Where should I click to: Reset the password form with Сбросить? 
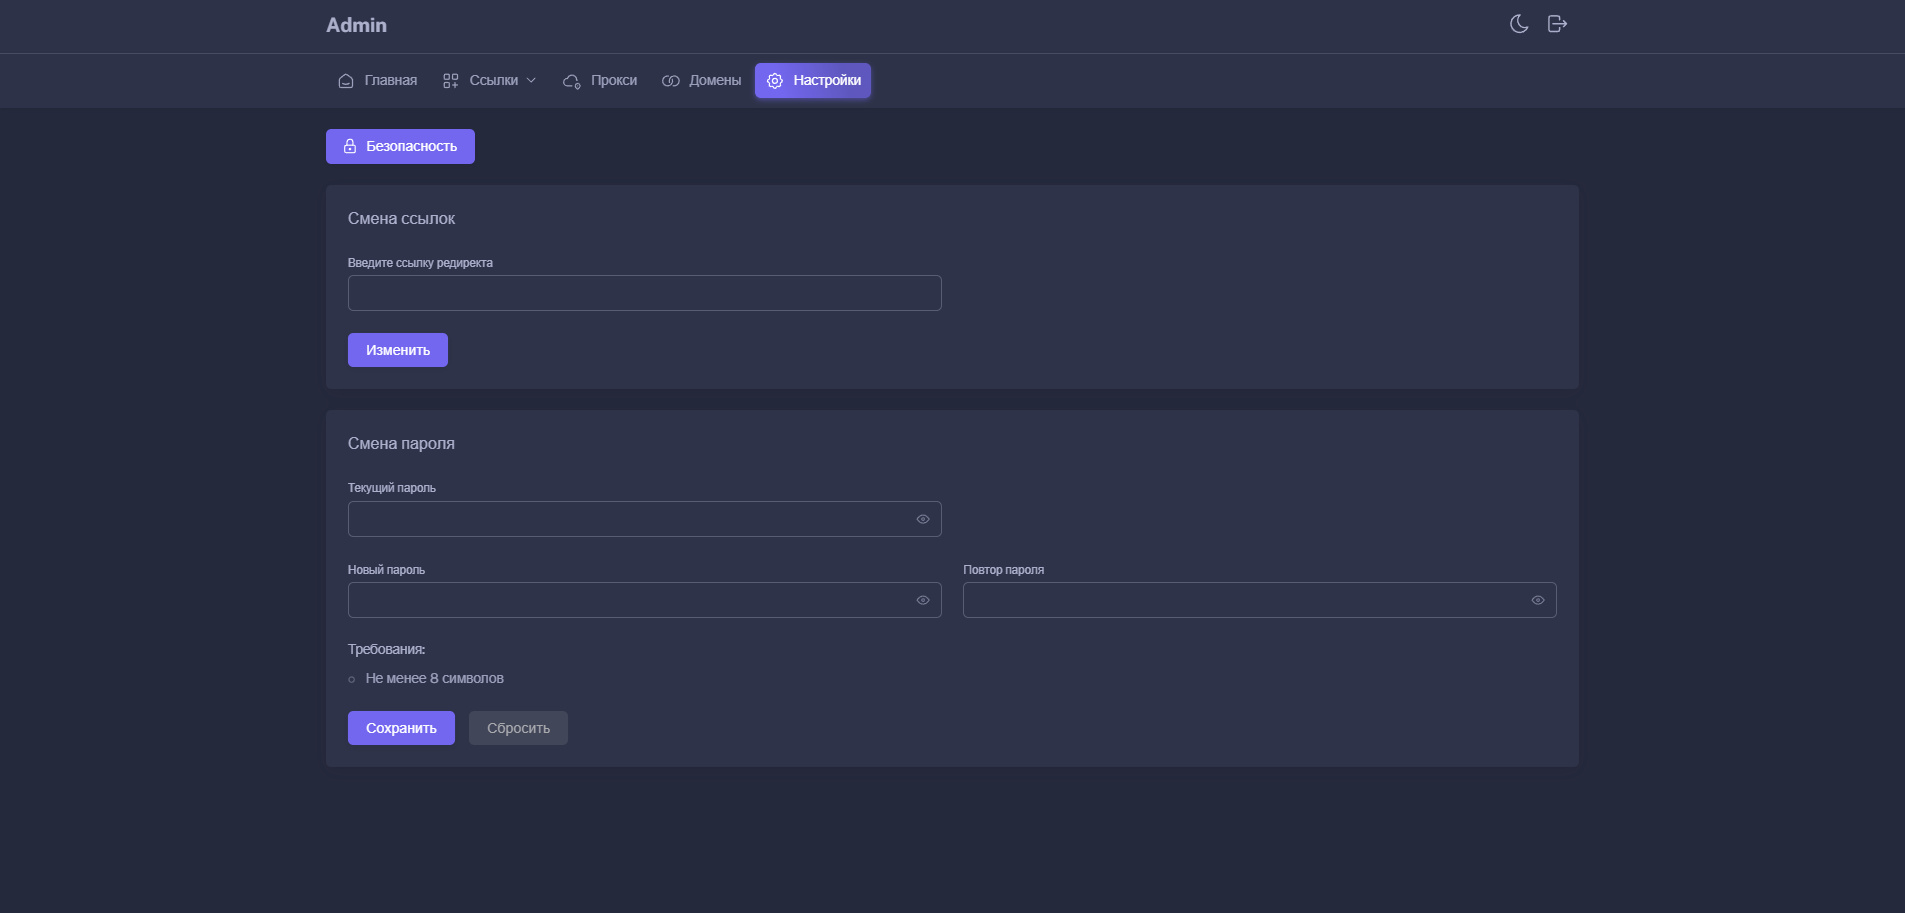coord(518,728)
